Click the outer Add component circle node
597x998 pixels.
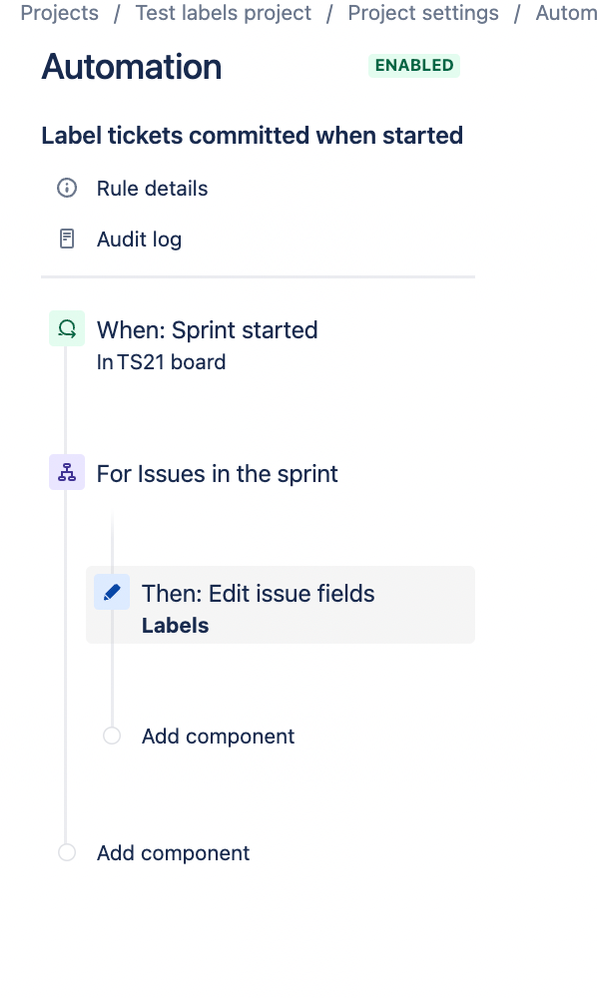[x=67, y=852]
